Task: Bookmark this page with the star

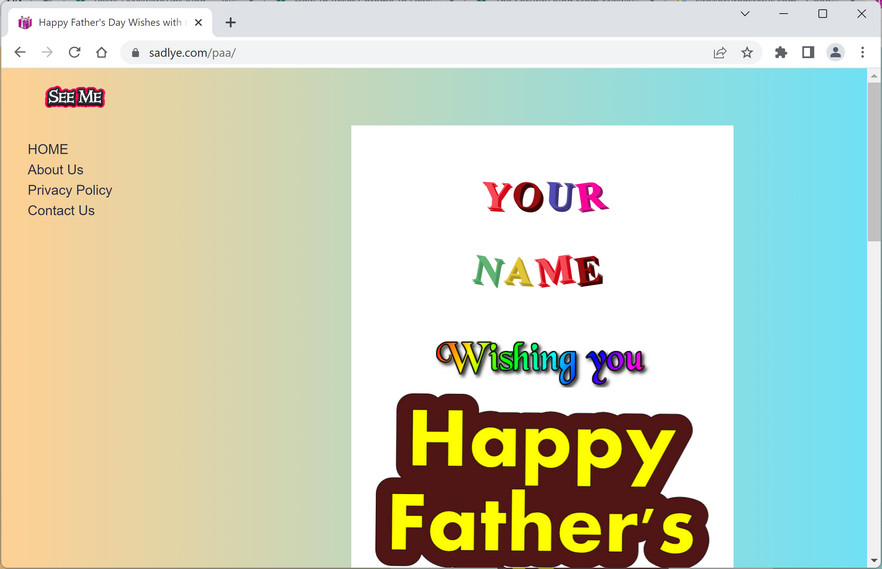Action: 746,52
